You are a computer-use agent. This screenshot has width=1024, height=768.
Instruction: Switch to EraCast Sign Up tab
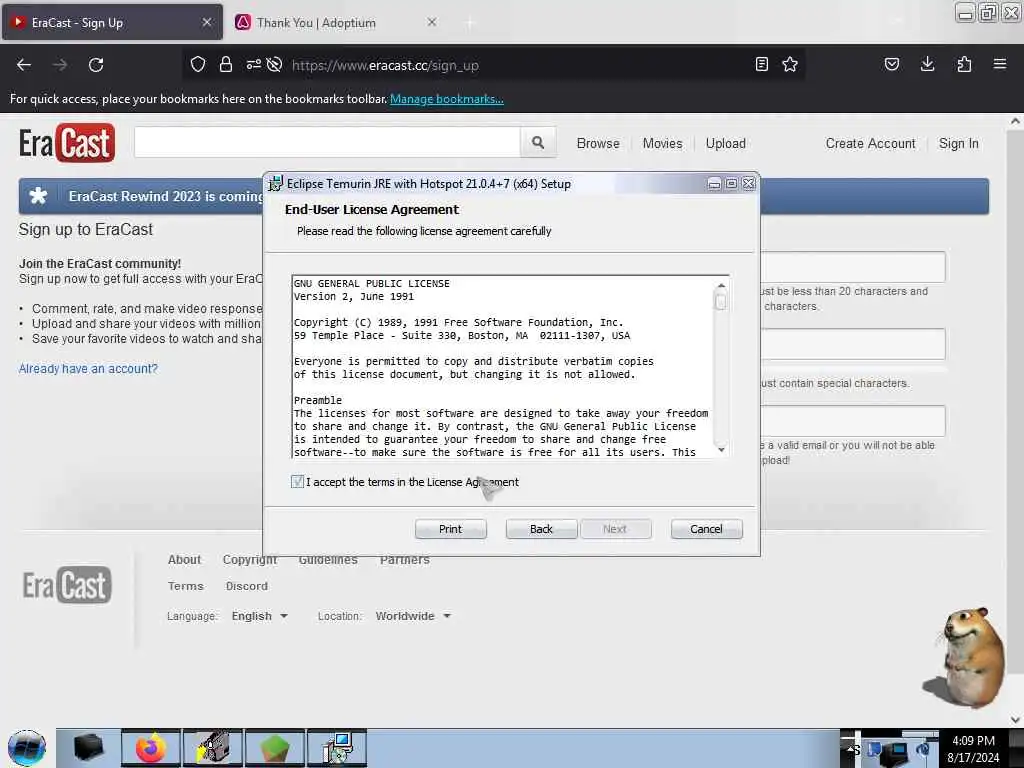(x=111, y=22)
